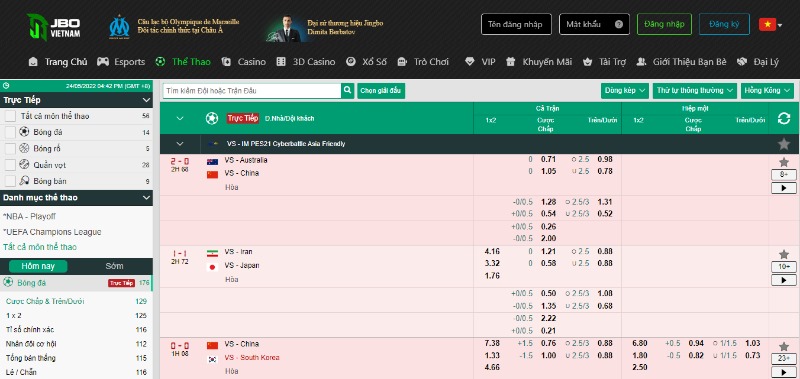Image resolution: width=800 pixels, height=379 pixels.
Task: Refresh odds with the circular arrows icon
Action: click(784, 119)
